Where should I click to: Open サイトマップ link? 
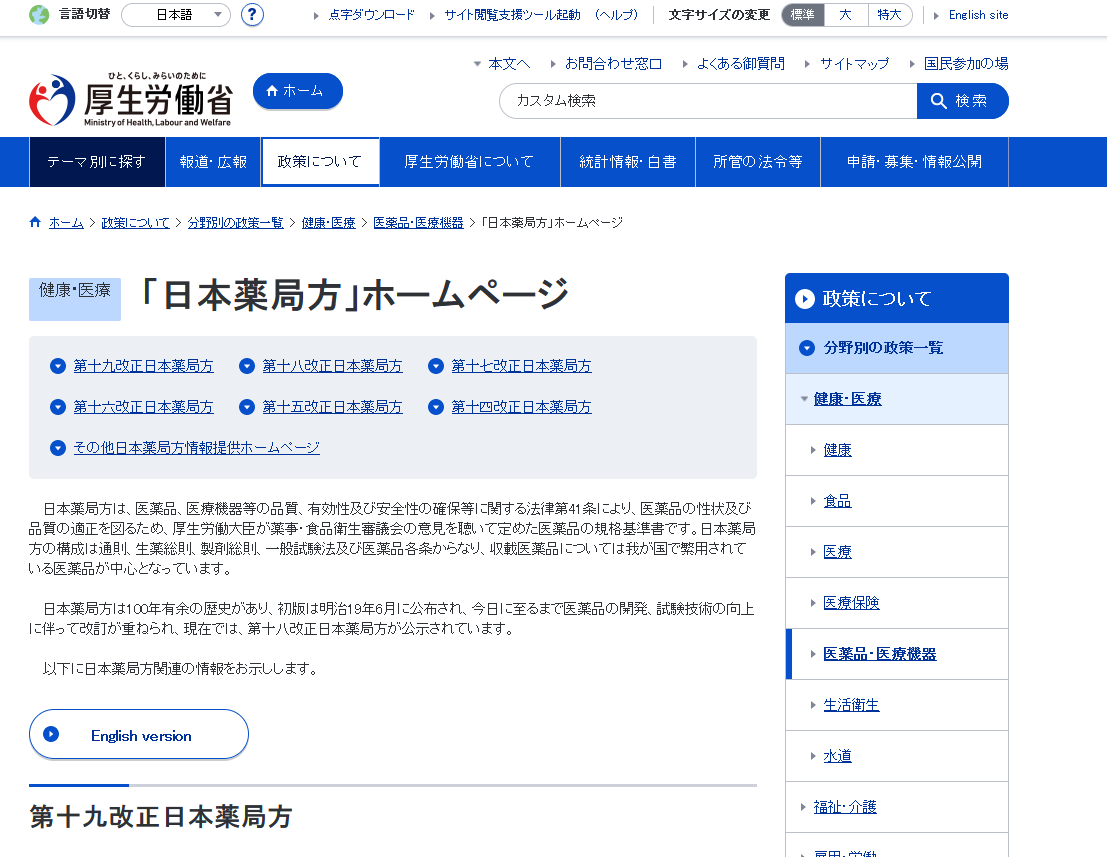(x=854, y=64)
